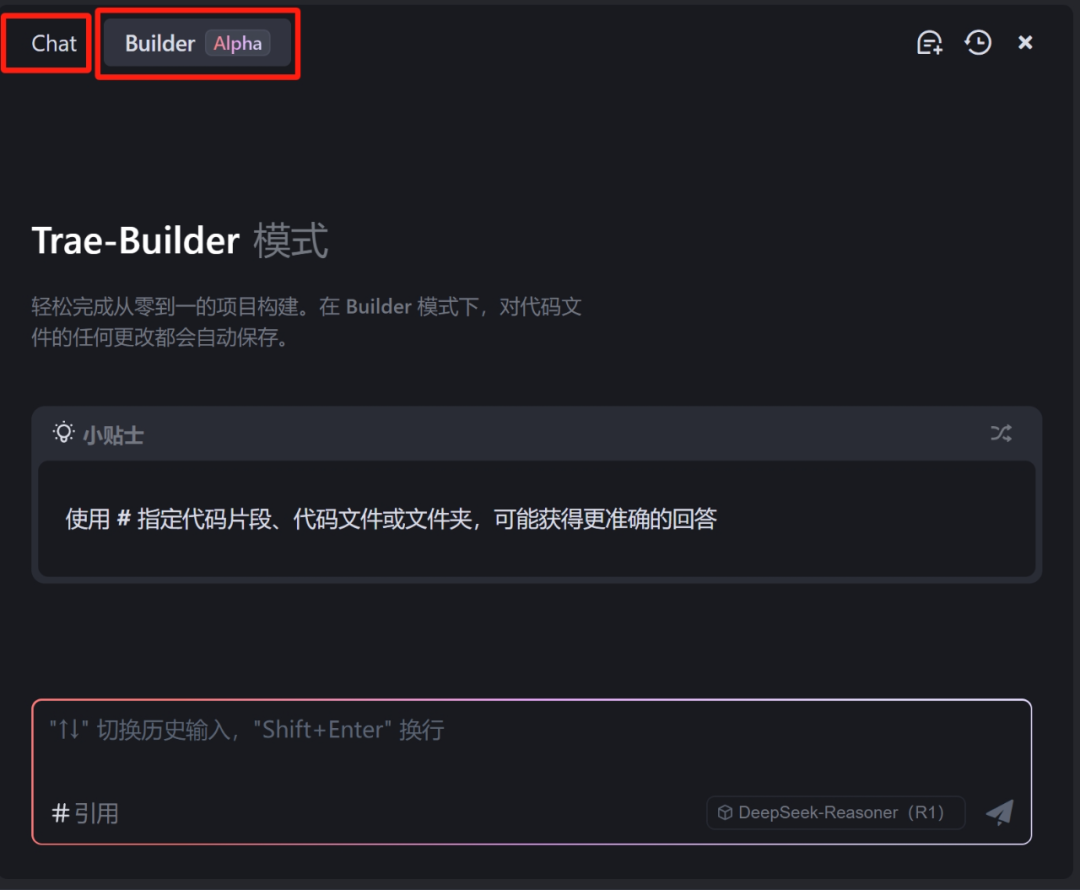The image size is (1080, 890).
Task: Click the cube icon before DeepSeek-Reasoner
Action: [x=725, y=813]
